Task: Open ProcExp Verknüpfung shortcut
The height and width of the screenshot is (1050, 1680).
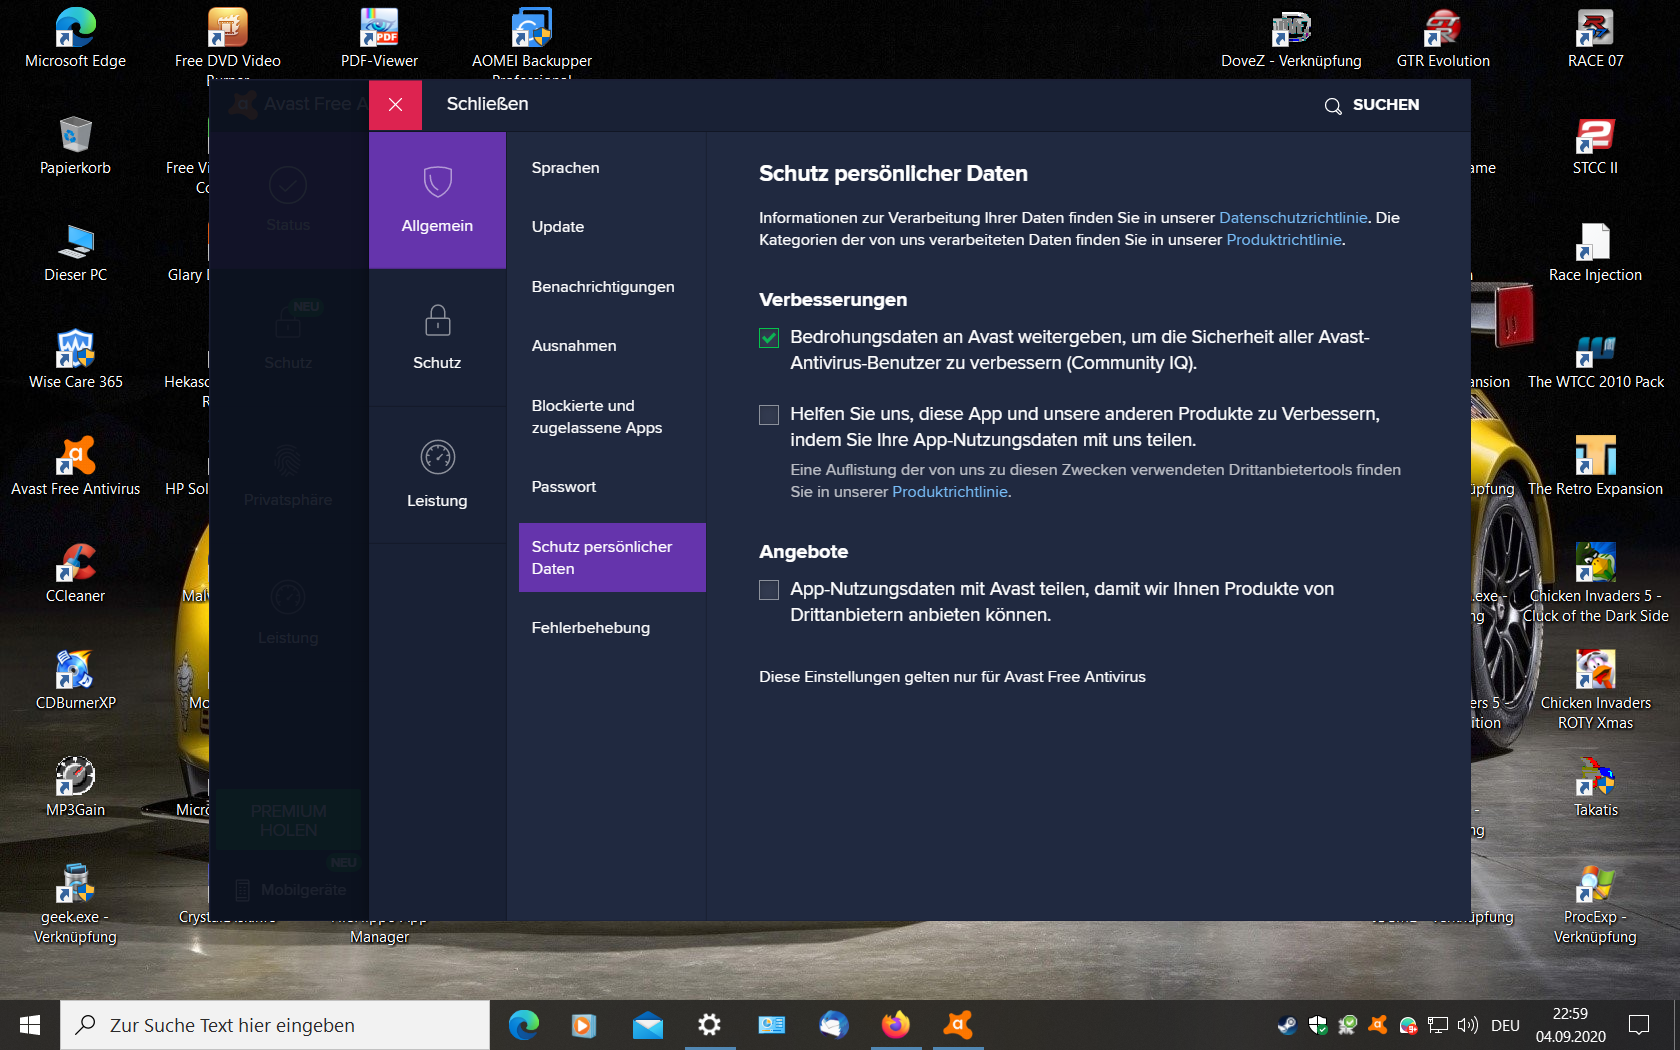Action: coord(1595,904)
